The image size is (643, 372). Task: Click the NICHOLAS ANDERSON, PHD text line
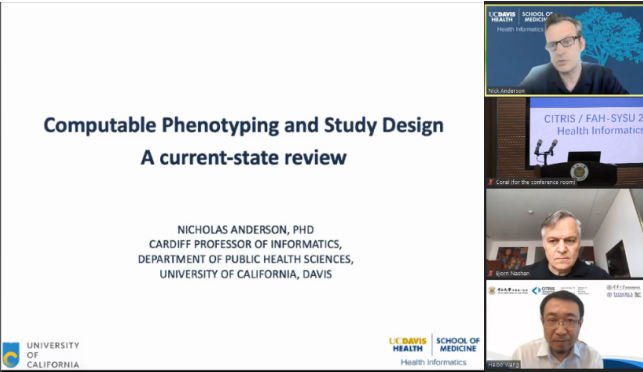pos(246,230)
